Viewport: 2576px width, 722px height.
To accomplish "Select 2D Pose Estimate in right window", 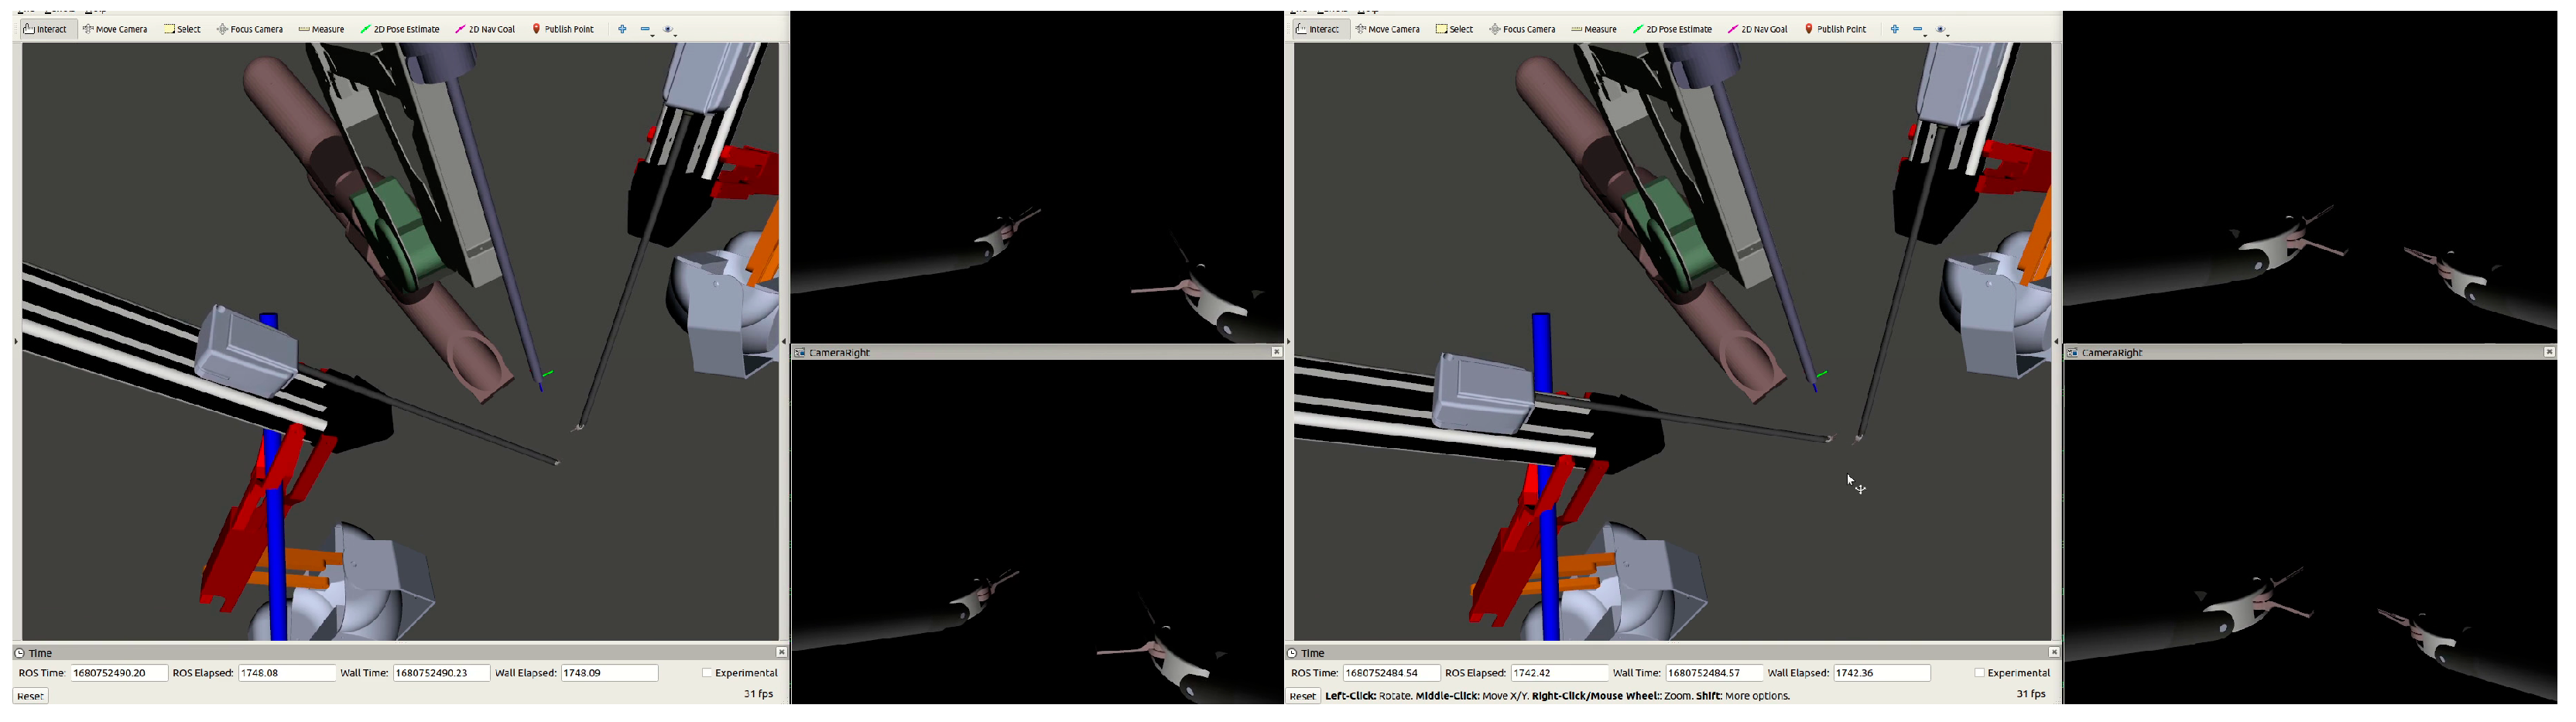I will point(1672,29).
